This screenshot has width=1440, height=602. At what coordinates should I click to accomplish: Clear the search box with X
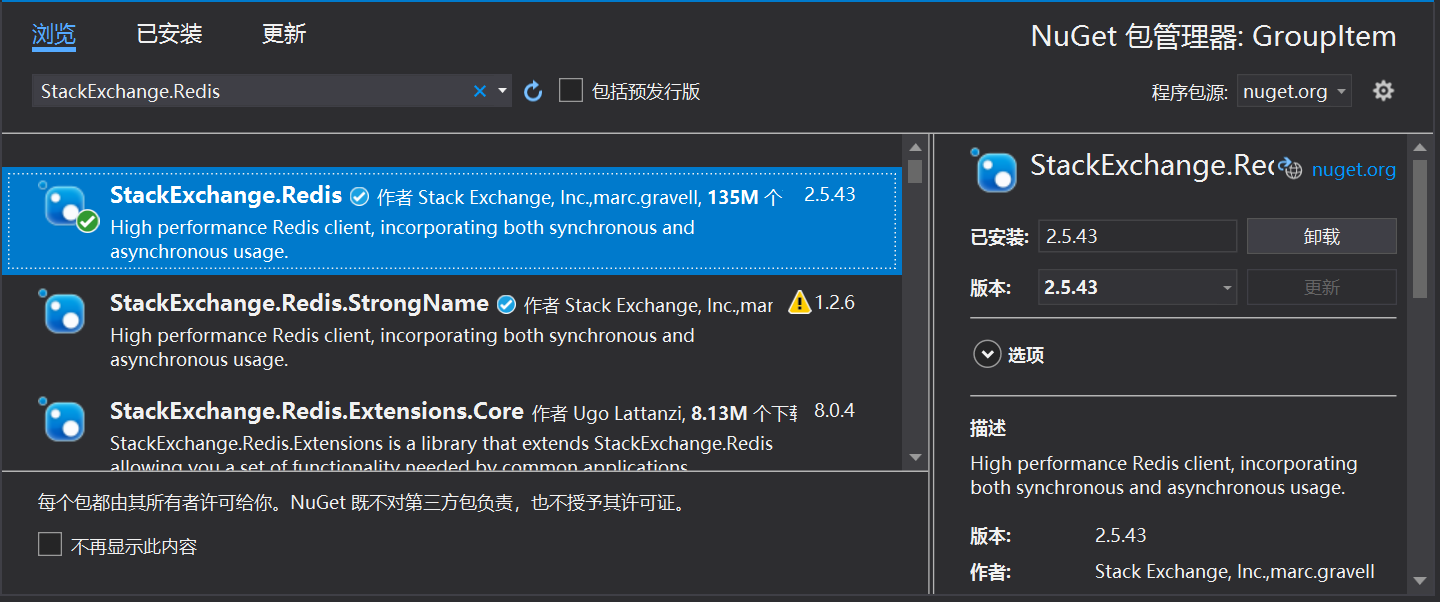480,91
